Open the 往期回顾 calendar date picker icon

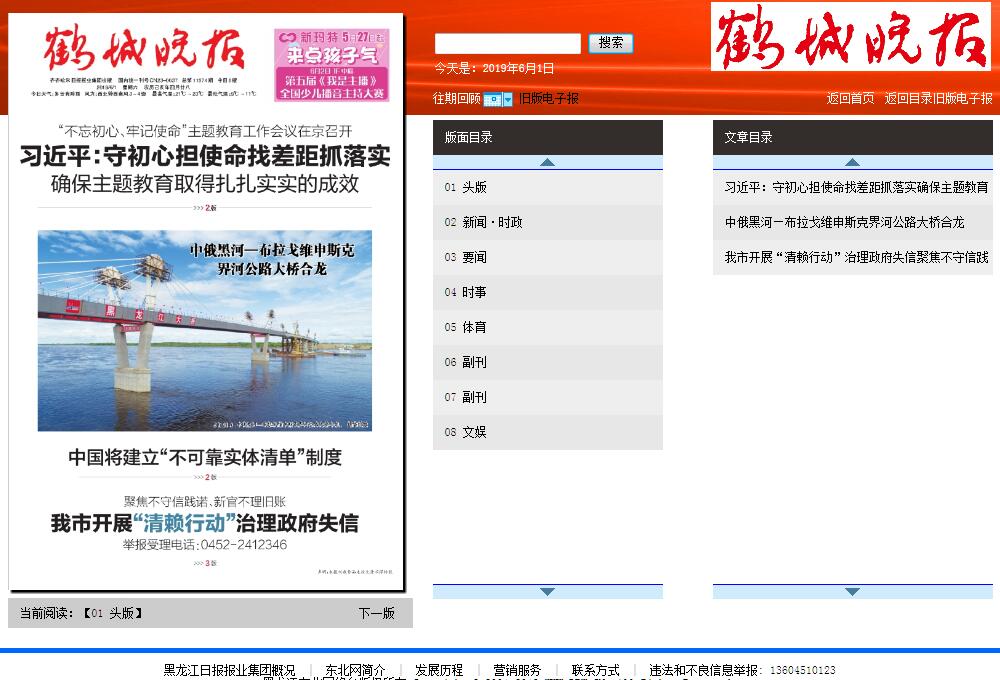(492, 100)
